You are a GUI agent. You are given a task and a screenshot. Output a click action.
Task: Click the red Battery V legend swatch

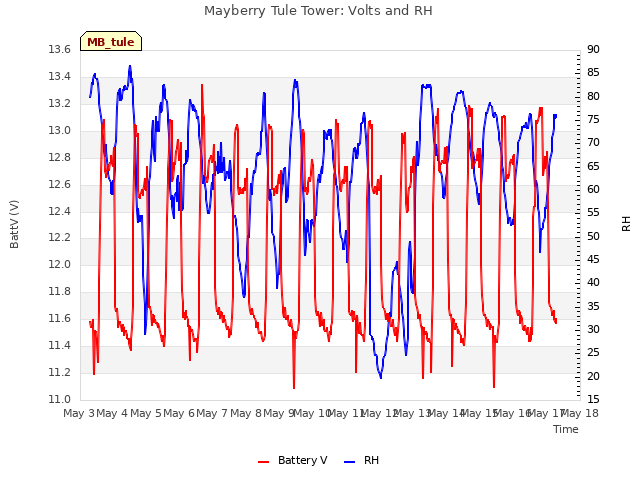(x=264, y=462)
